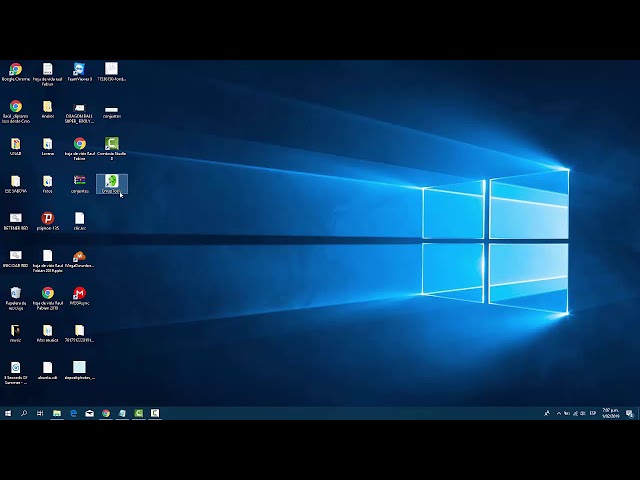Open the Mail app in taskbar

pos(89,413)
